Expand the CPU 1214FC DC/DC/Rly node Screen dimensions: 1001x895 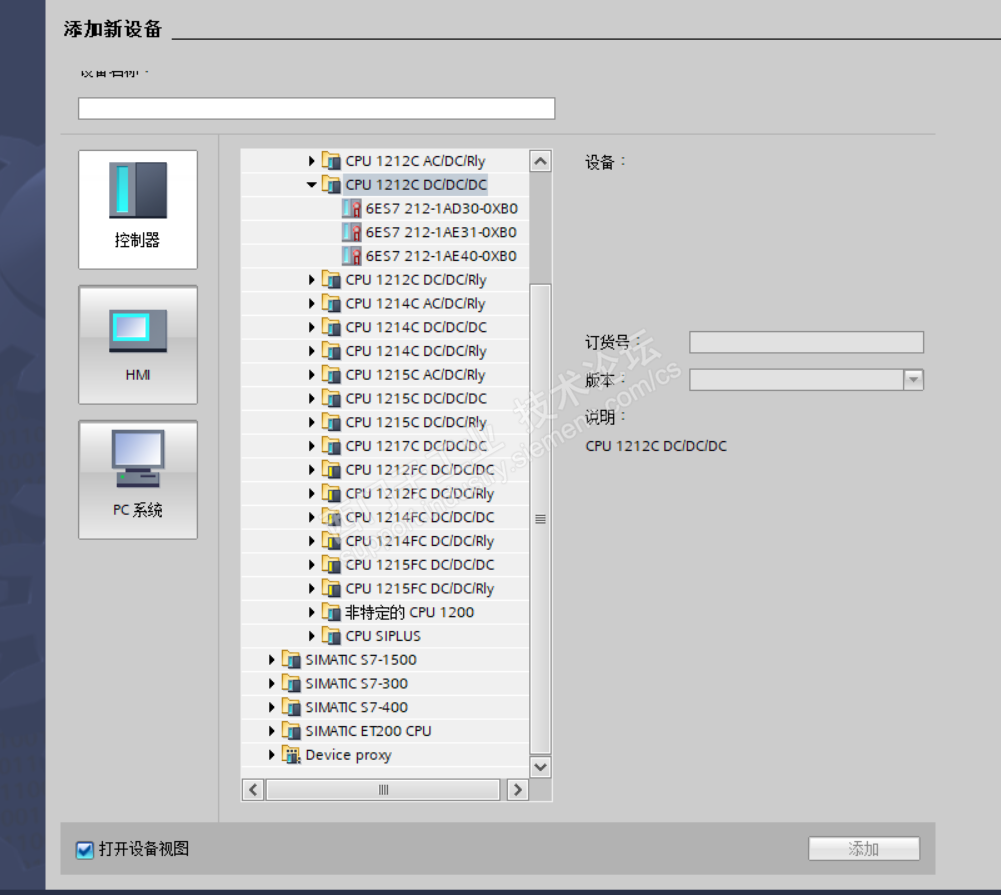click(x=312, y=541)
